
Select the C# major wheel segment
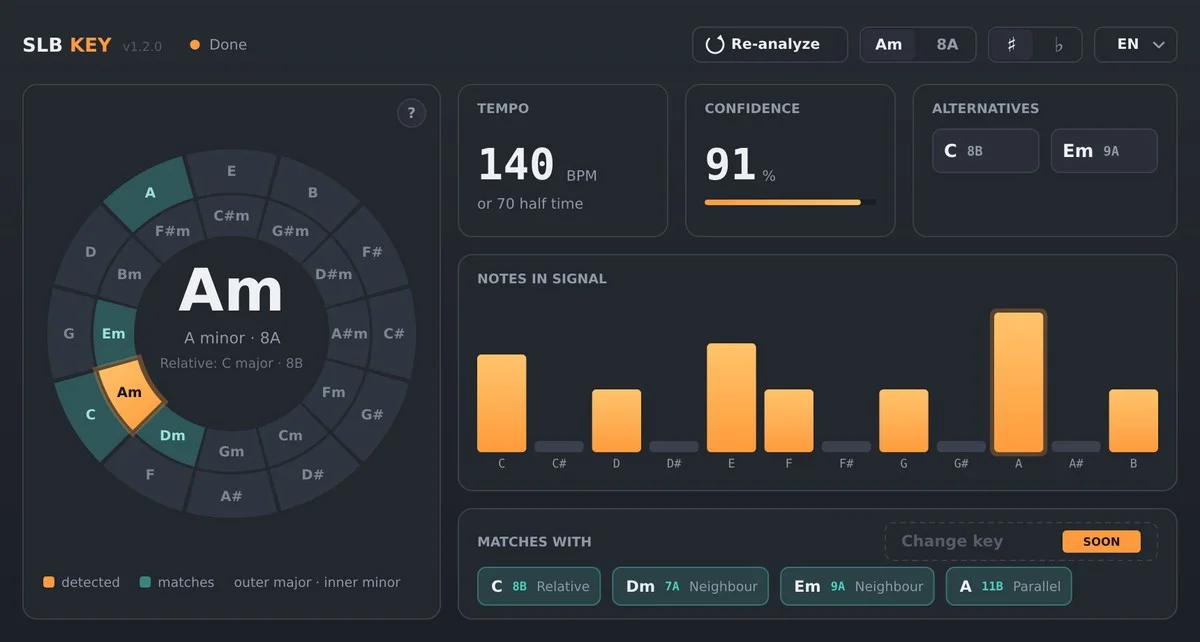pyautogui.click(x=394, y=333)
